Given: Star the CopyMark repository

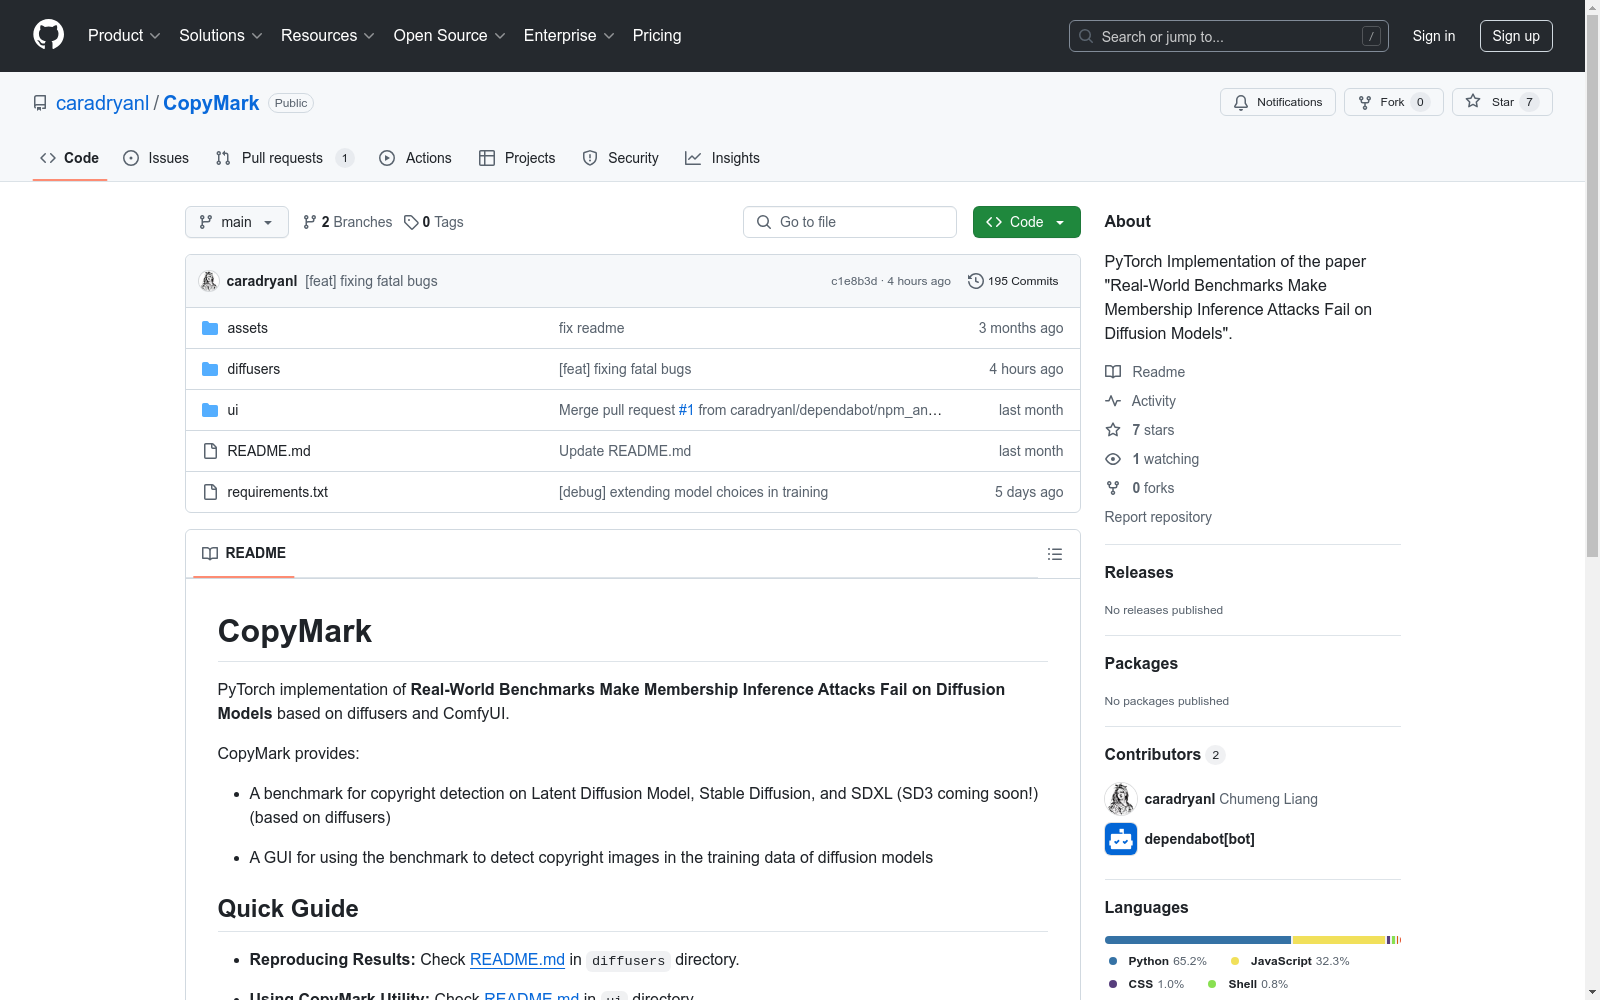Looking at the screenshot, I should tap(1501, 102).
